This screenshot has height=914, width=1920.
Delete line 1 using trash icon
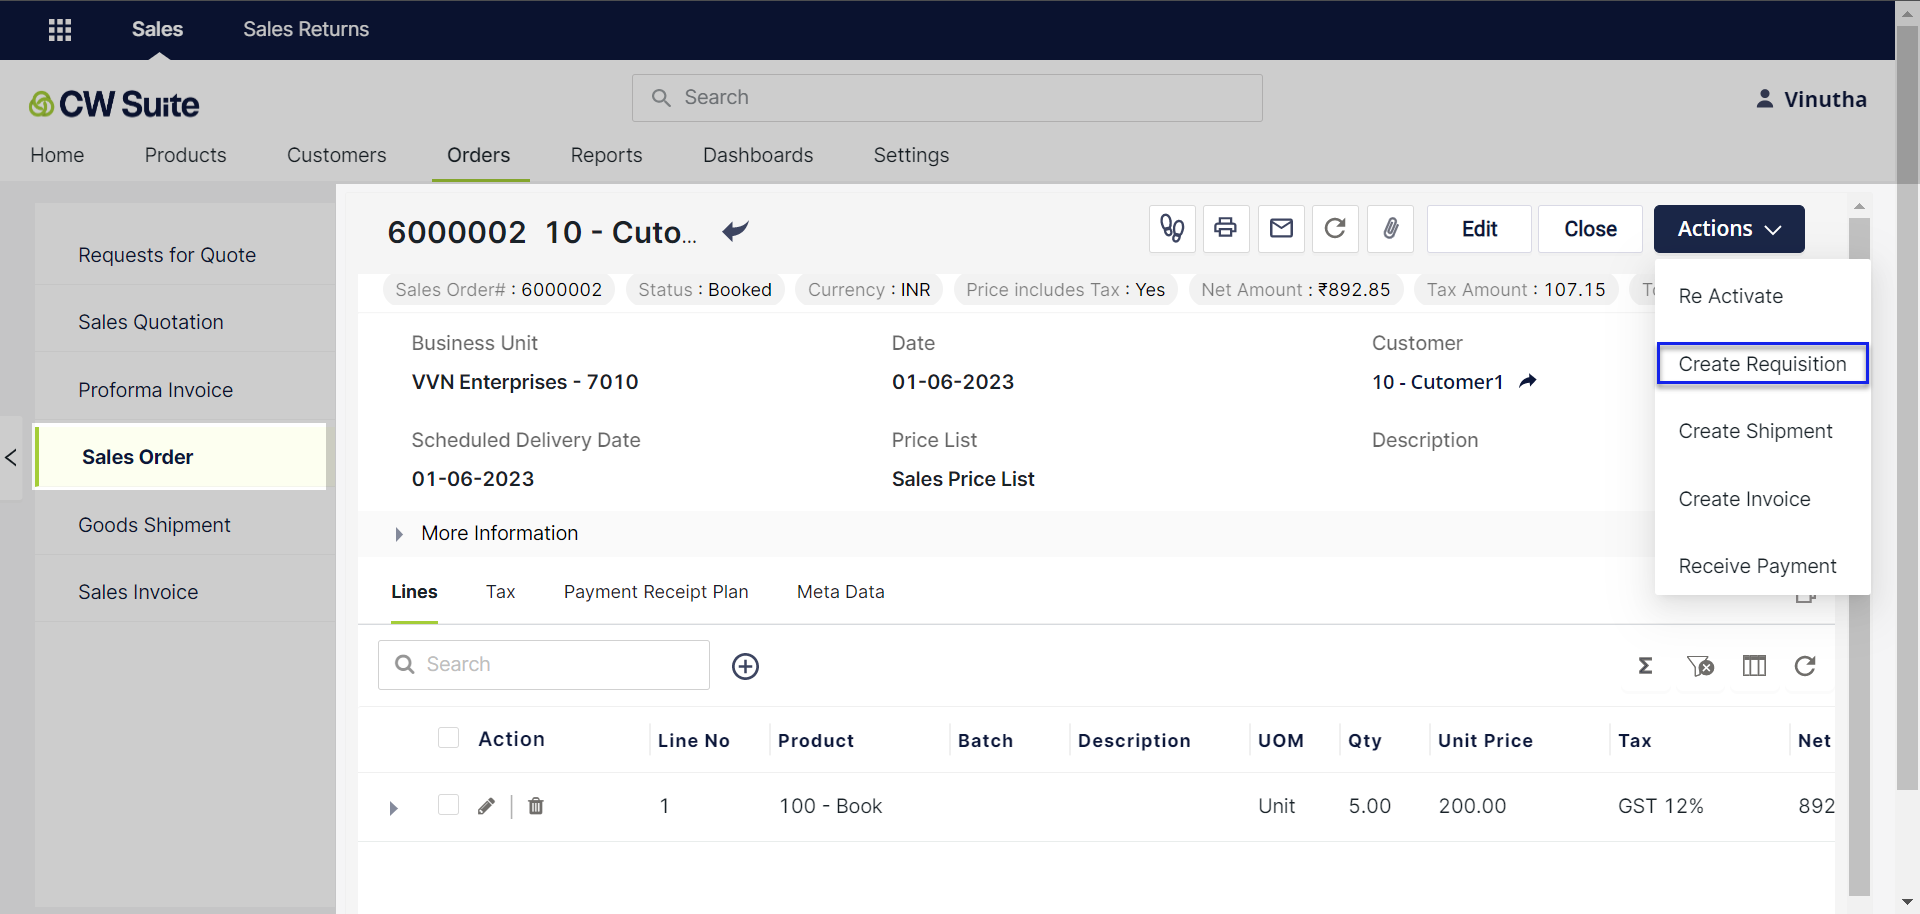[536, 806]
